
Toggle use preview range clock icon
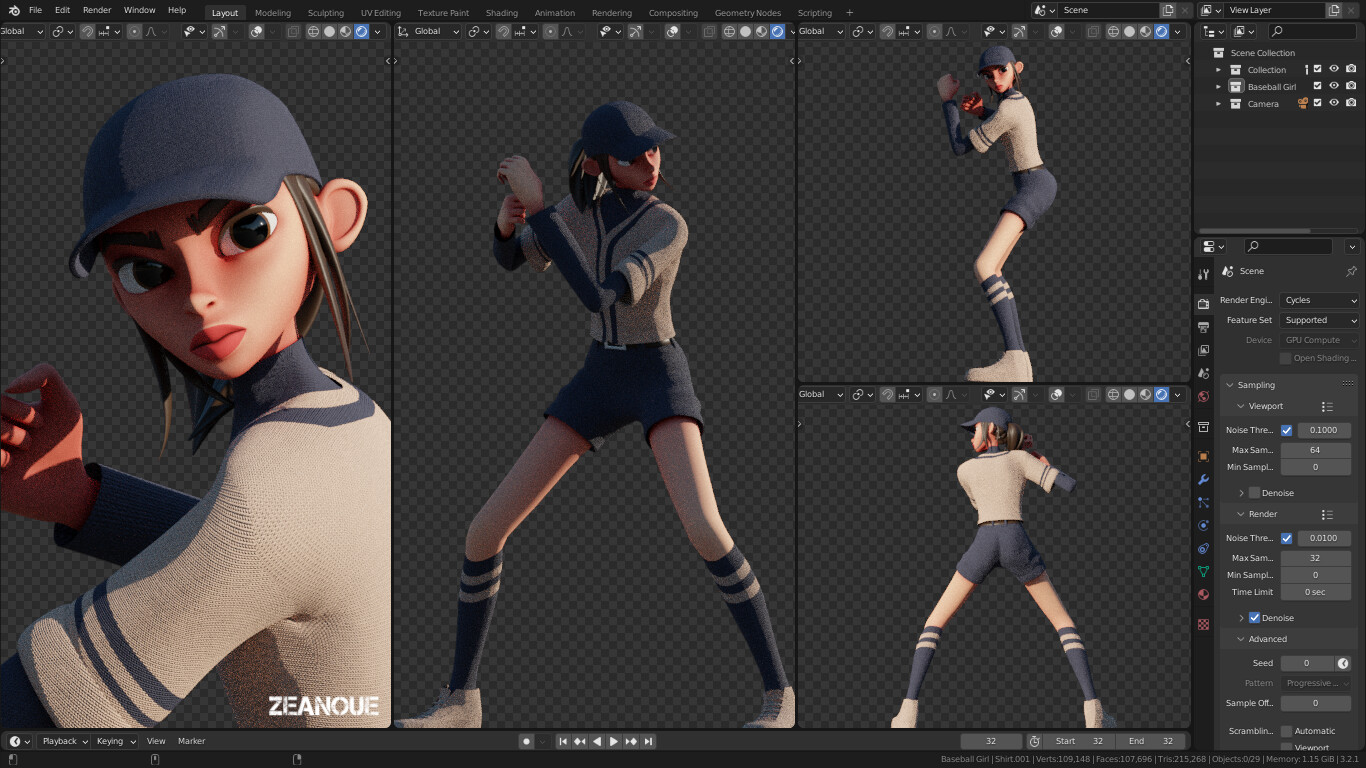point(1034,741)
